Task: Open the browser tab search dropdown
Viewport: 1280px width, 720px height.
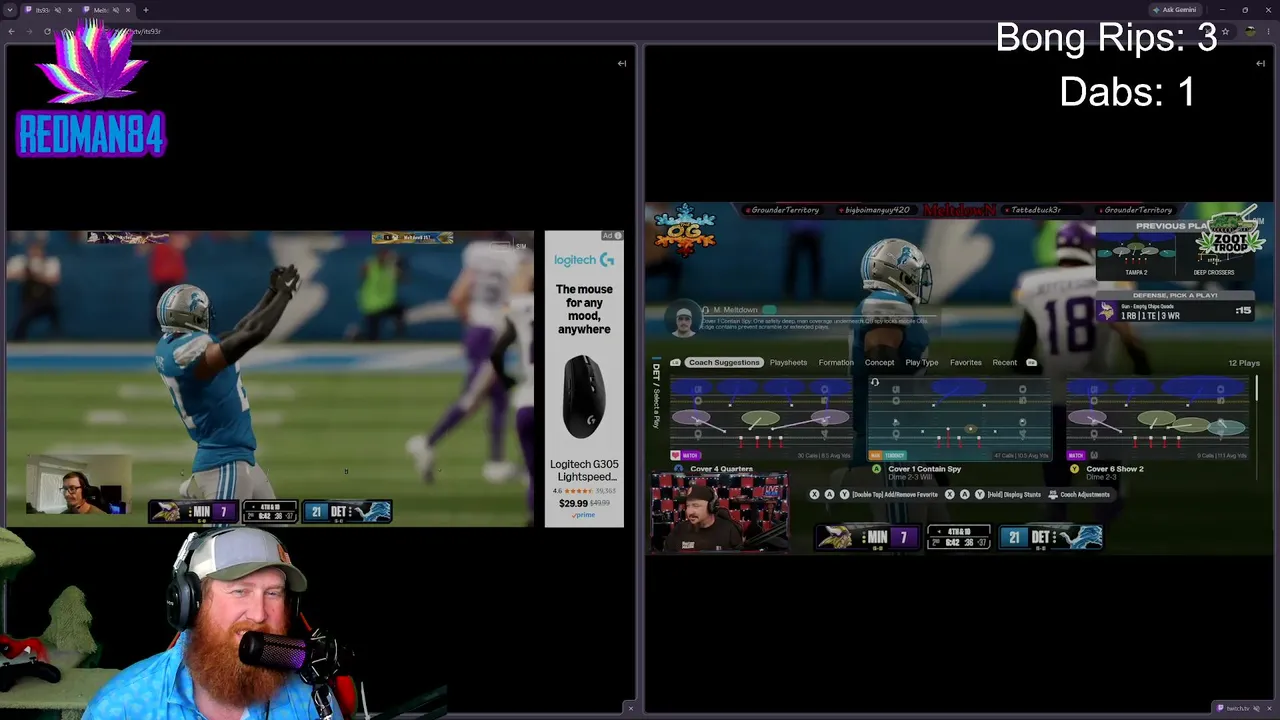Action: (10, 10)
